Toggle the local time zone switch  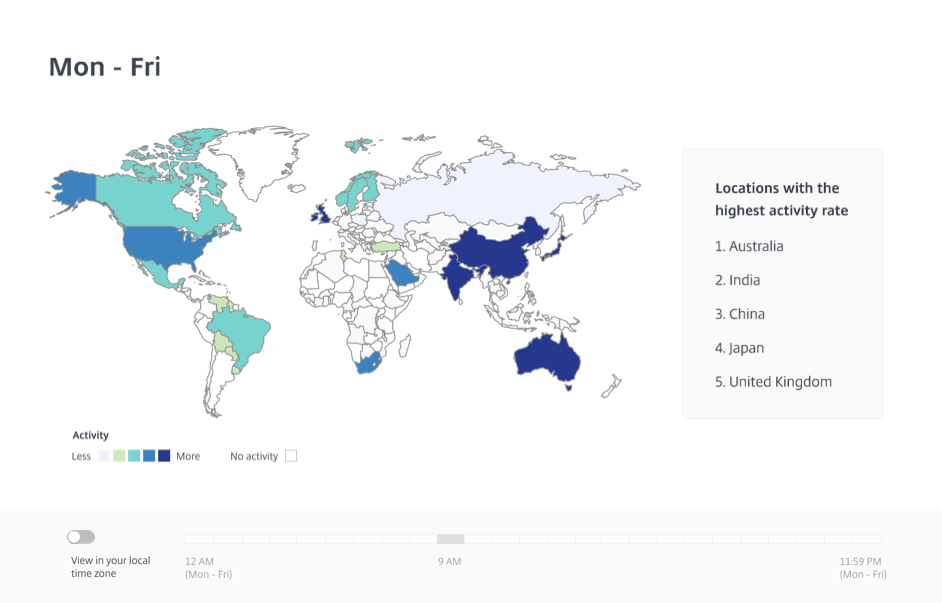81,537
